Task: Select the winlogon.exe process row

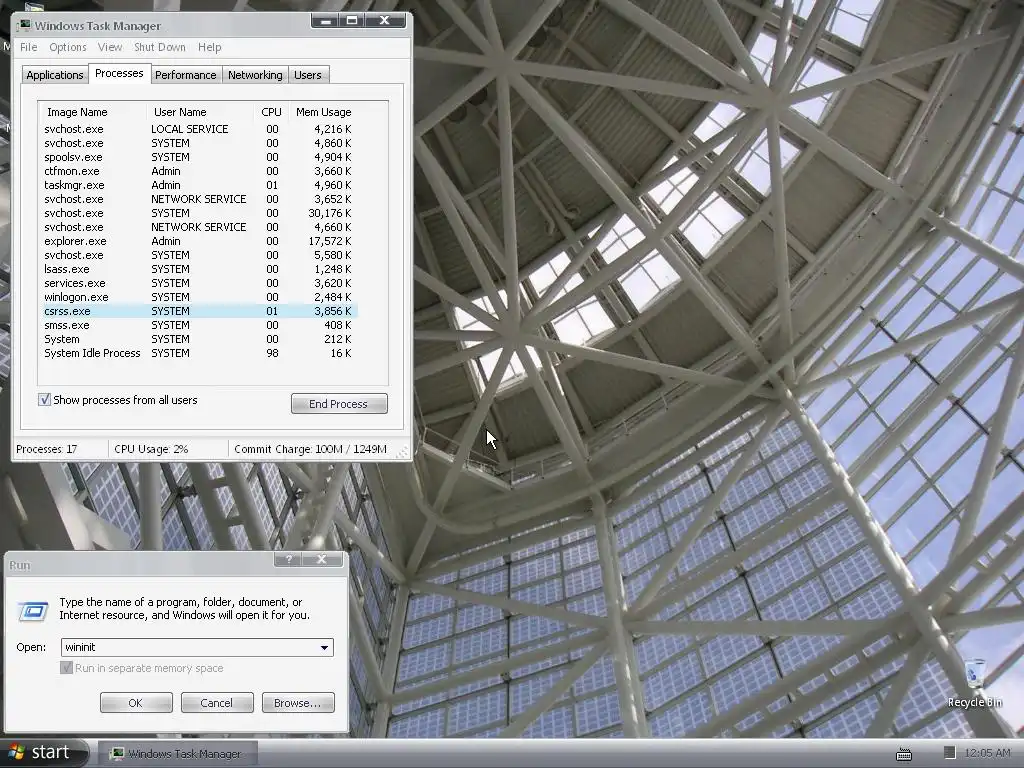Action: coord(198,297)
